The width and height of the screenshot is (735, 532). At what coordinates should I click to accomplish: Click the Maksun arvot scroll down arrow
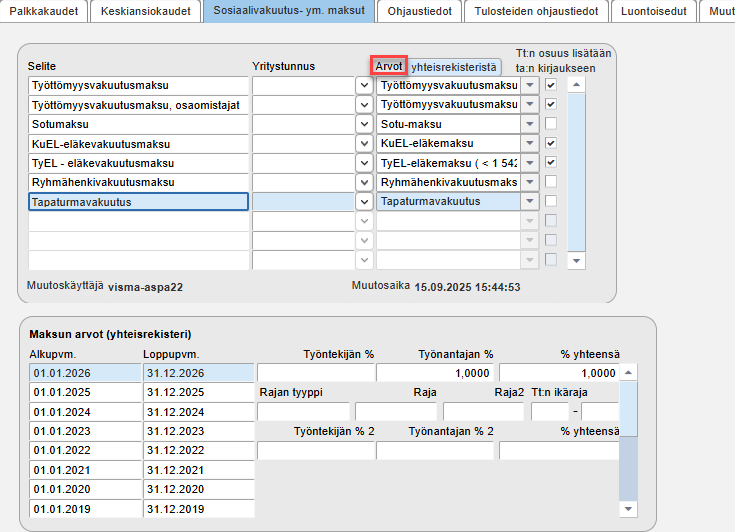point(628,509)
